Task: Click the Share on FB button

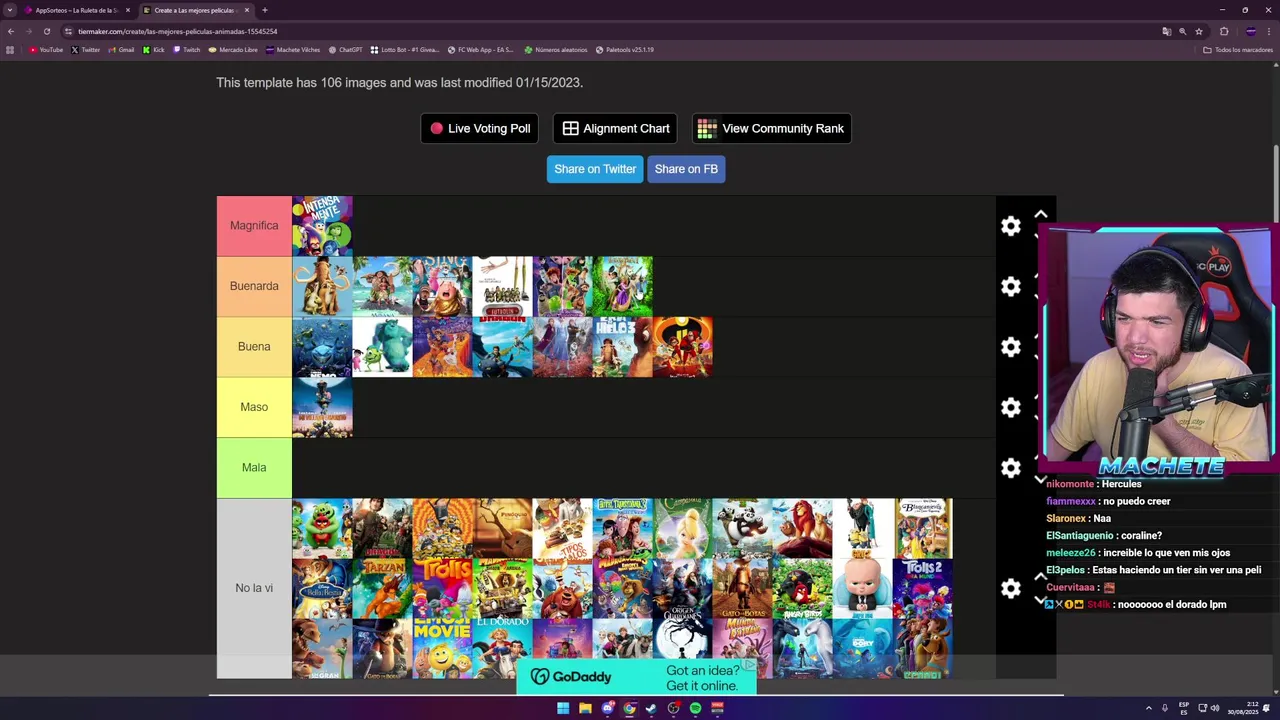Action: (x=686, y=169)
